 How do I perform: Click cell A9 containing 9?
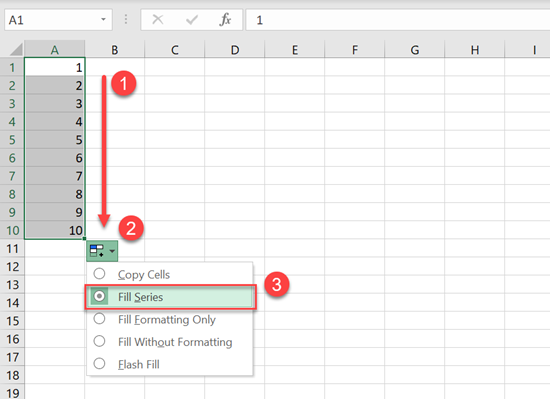(55, 212)
